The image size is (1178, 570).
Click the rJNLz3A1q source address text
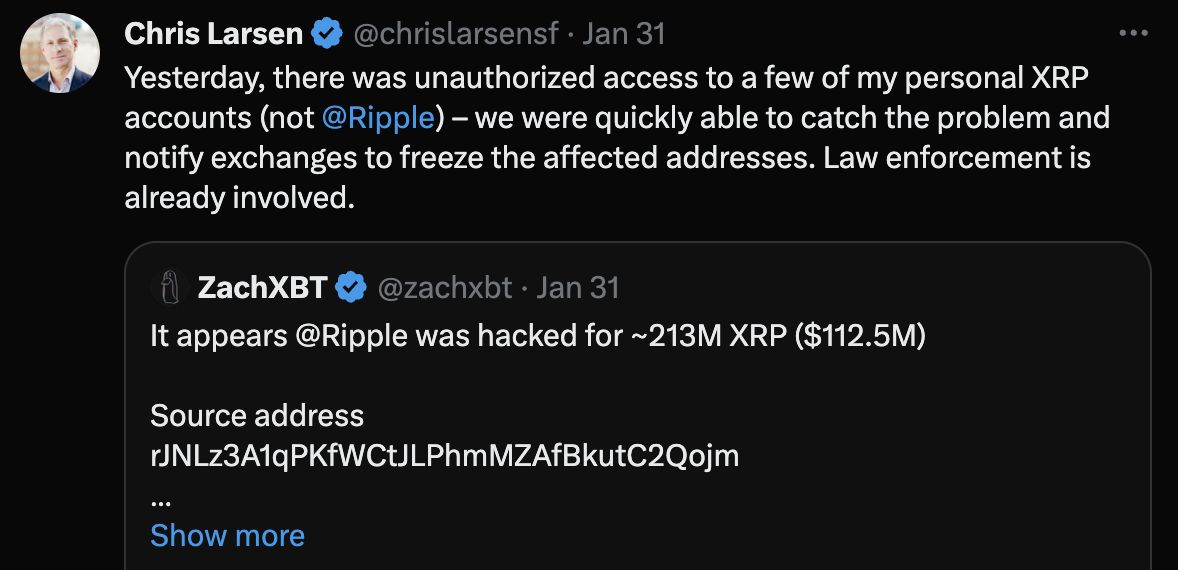(x=444, y=456)
